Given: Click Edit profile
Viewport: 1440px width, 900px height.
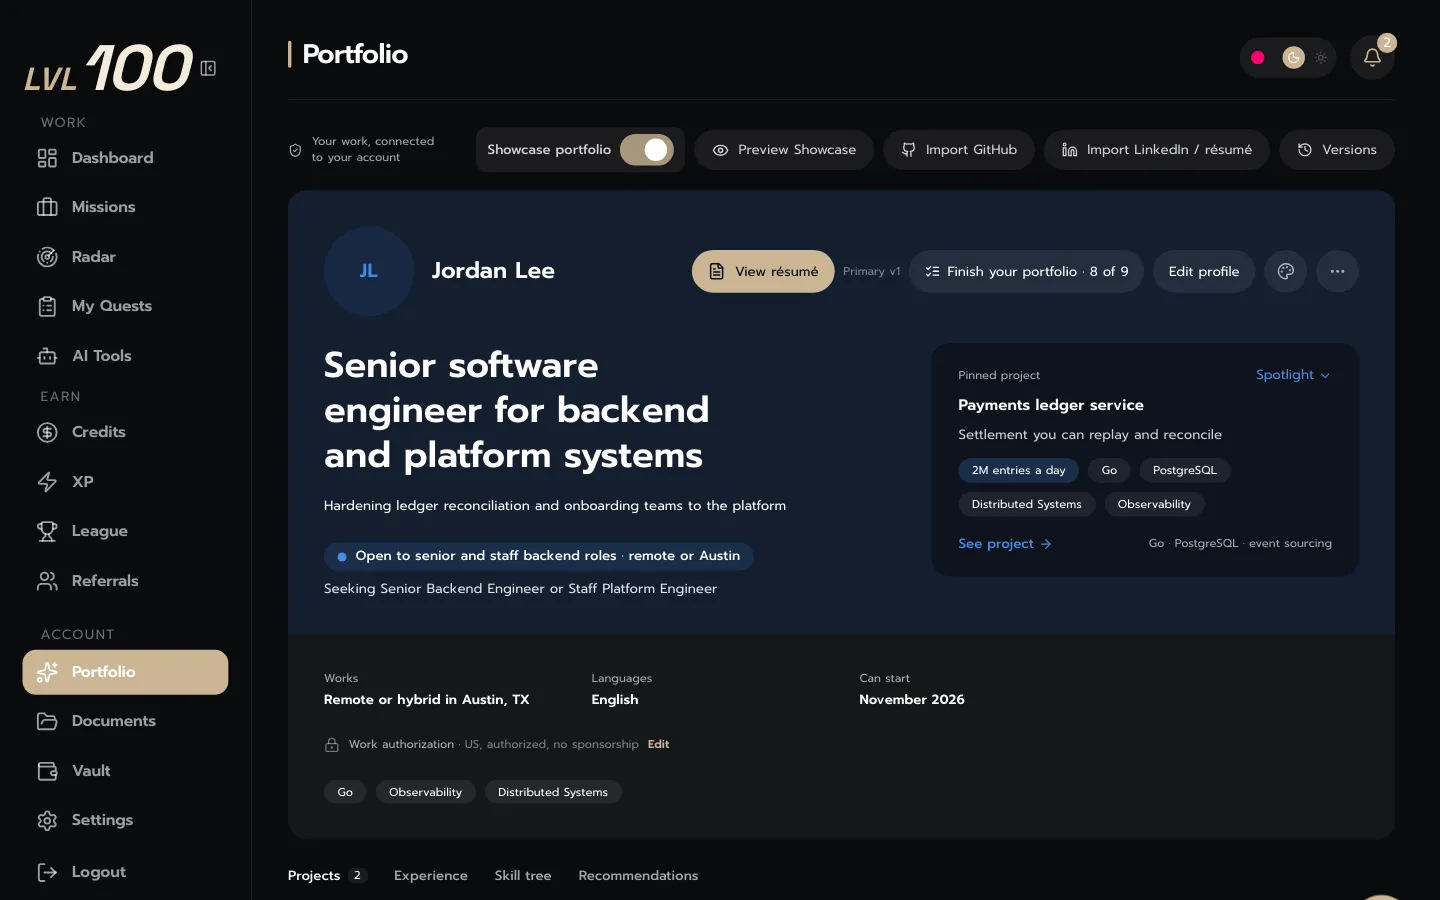Looking at the screenshot, I should point(1204,271).
